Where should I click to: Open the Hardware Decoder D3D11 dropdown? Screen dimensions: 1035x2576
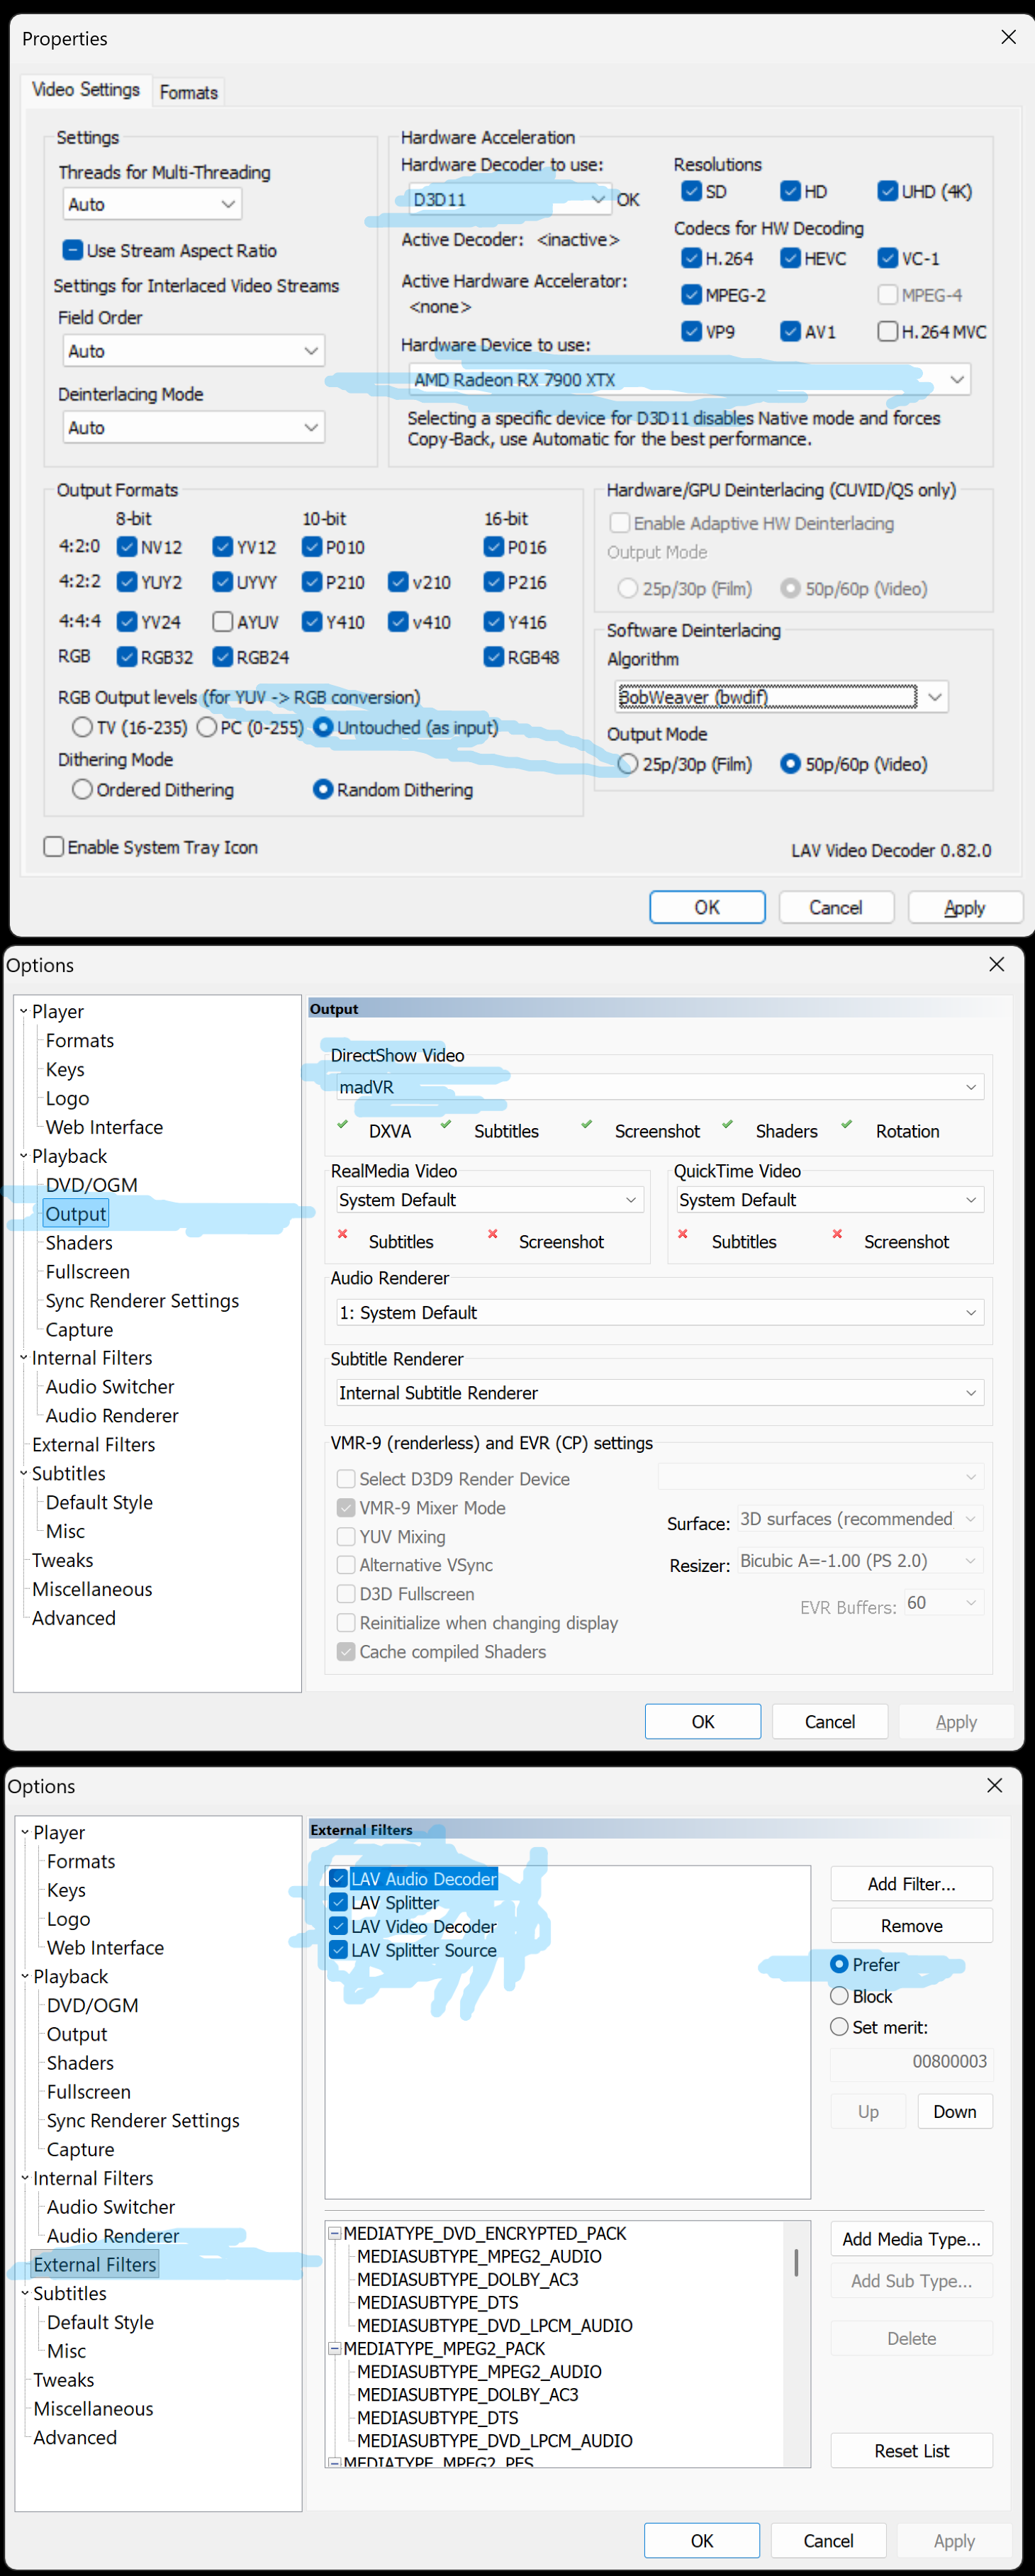(x=510, y=199)
